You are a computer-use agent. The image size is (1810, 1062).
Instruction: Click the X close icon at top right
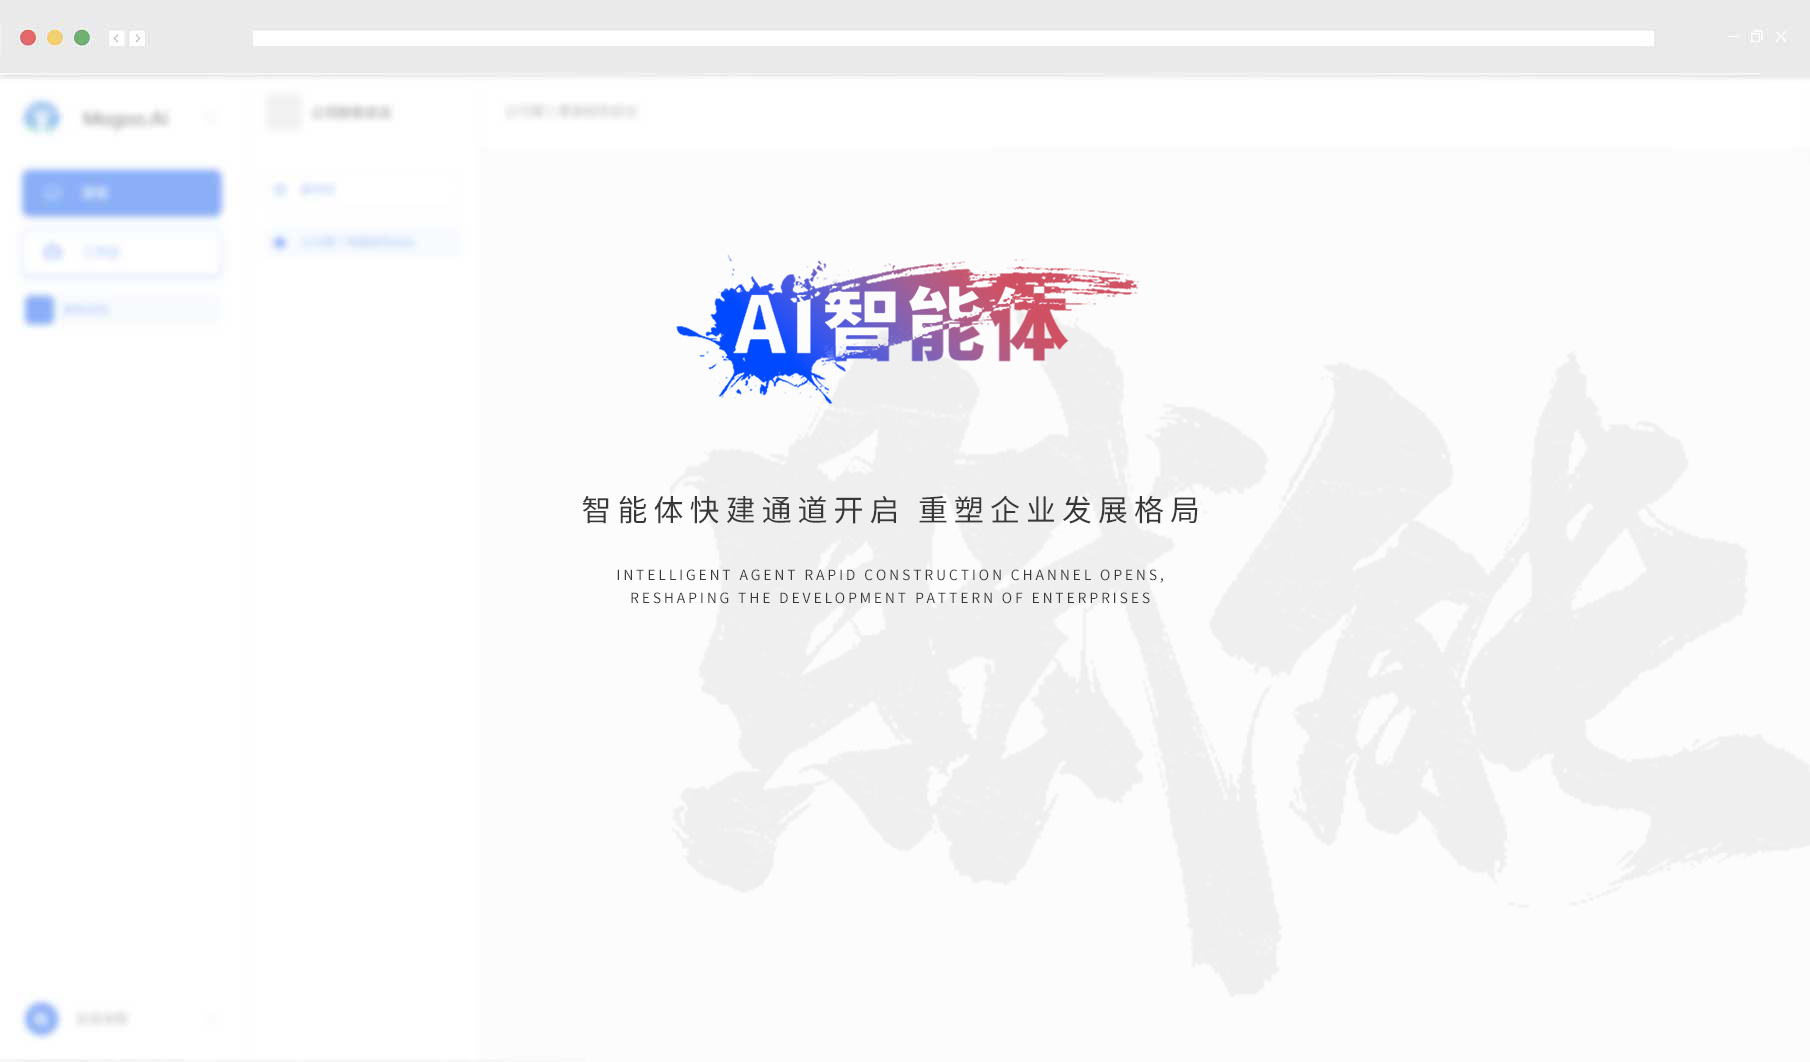point(1781,37)
